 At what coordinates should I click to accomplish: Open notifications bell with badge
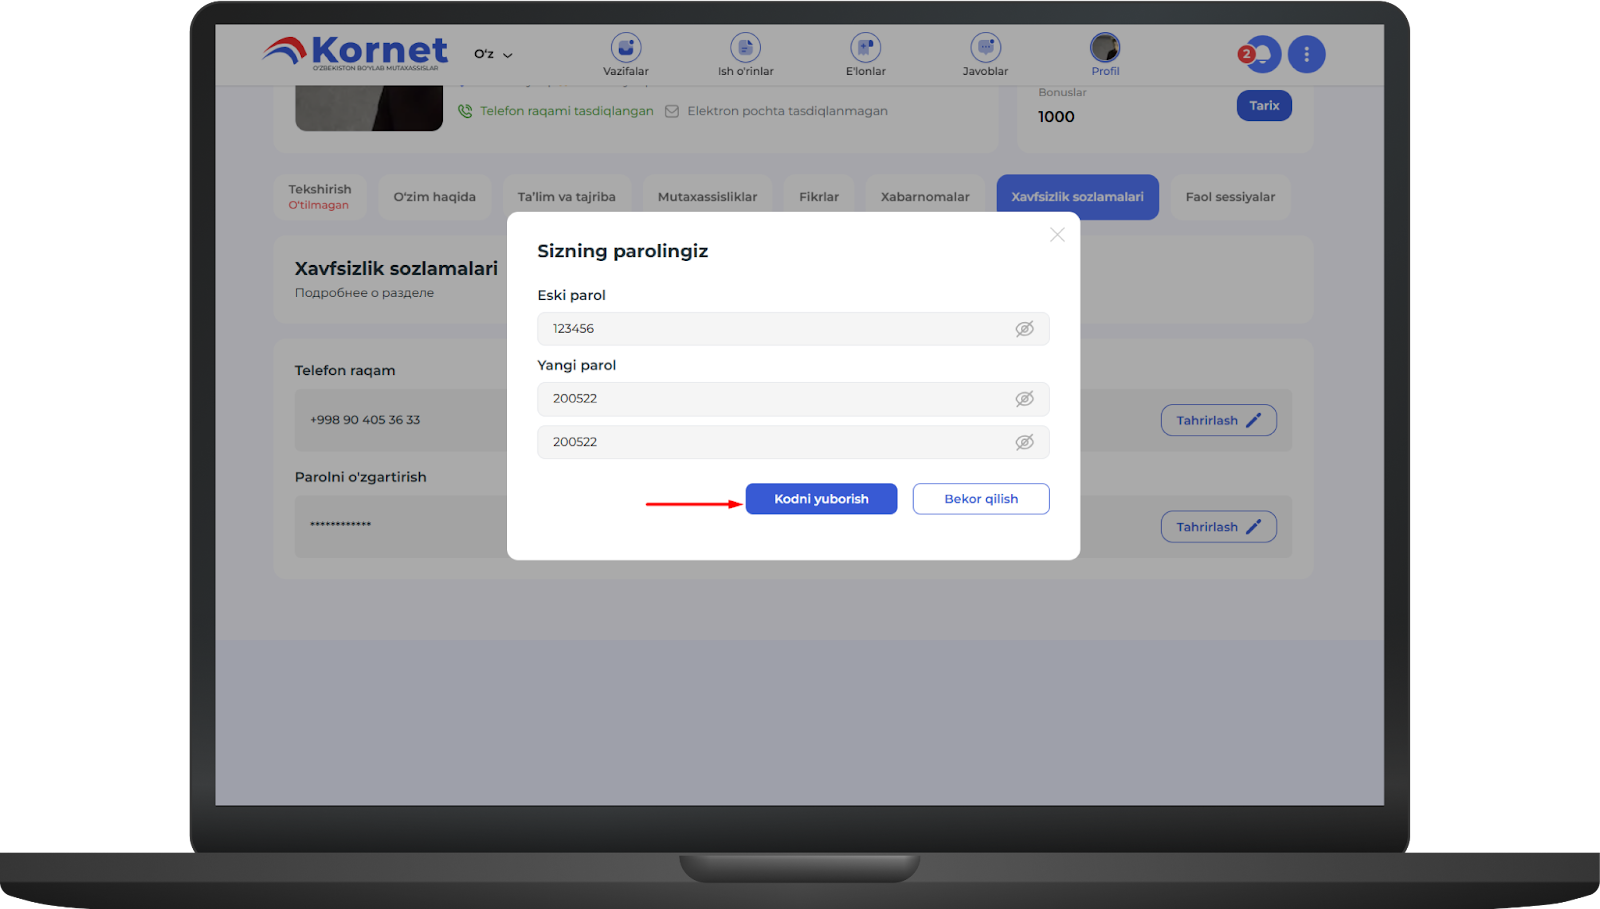coord(1262,54)
